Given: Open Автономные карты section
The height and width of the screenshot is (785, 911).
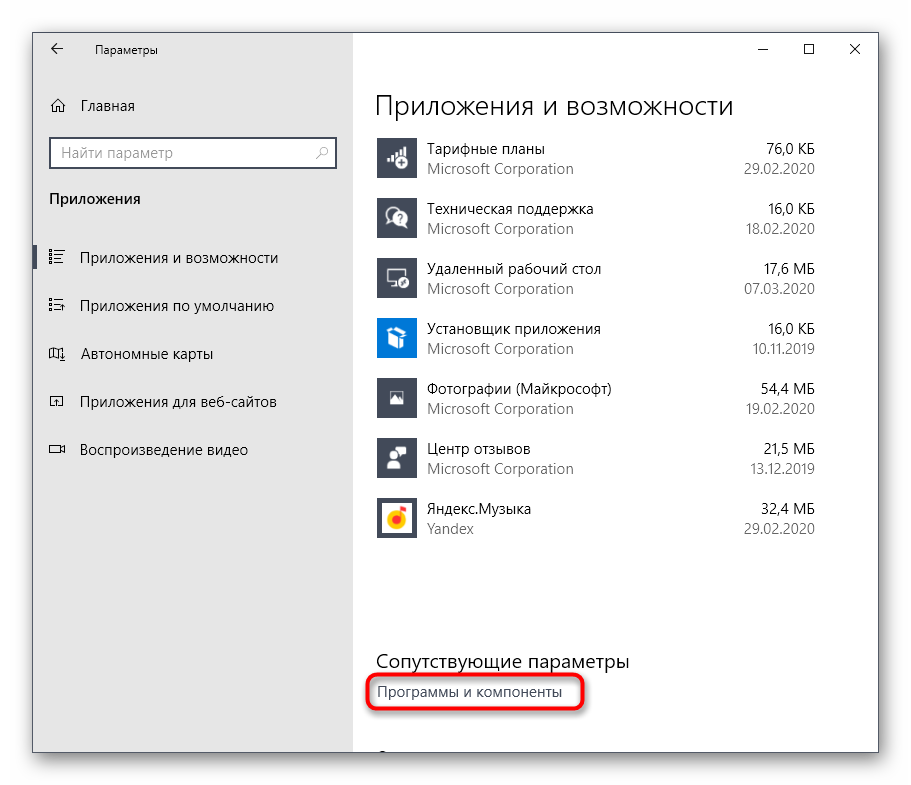Looking at the screenshot, I should 146,354.
